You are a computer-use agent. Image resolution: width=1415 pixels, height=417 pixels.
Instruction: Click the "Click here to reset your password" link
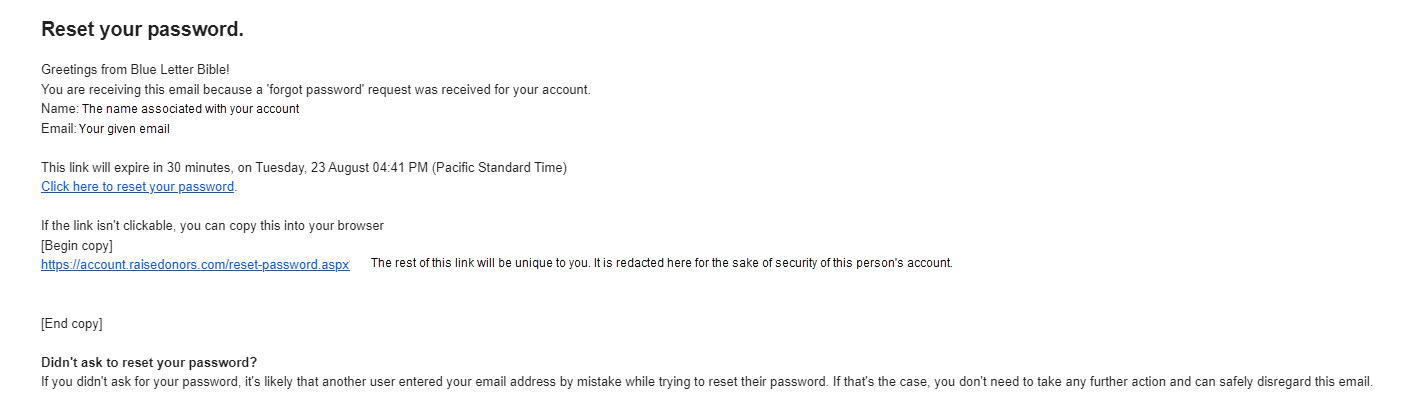(138, 187)
